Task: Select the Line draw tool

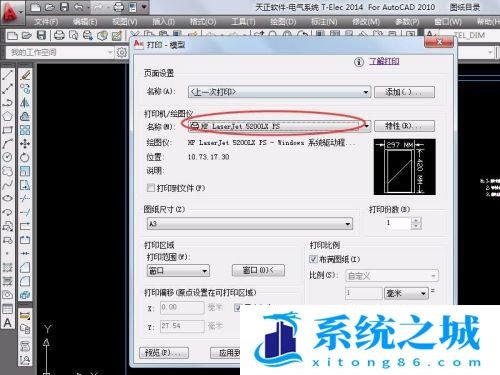Action: pyautogui.click(x=8, y=75)
